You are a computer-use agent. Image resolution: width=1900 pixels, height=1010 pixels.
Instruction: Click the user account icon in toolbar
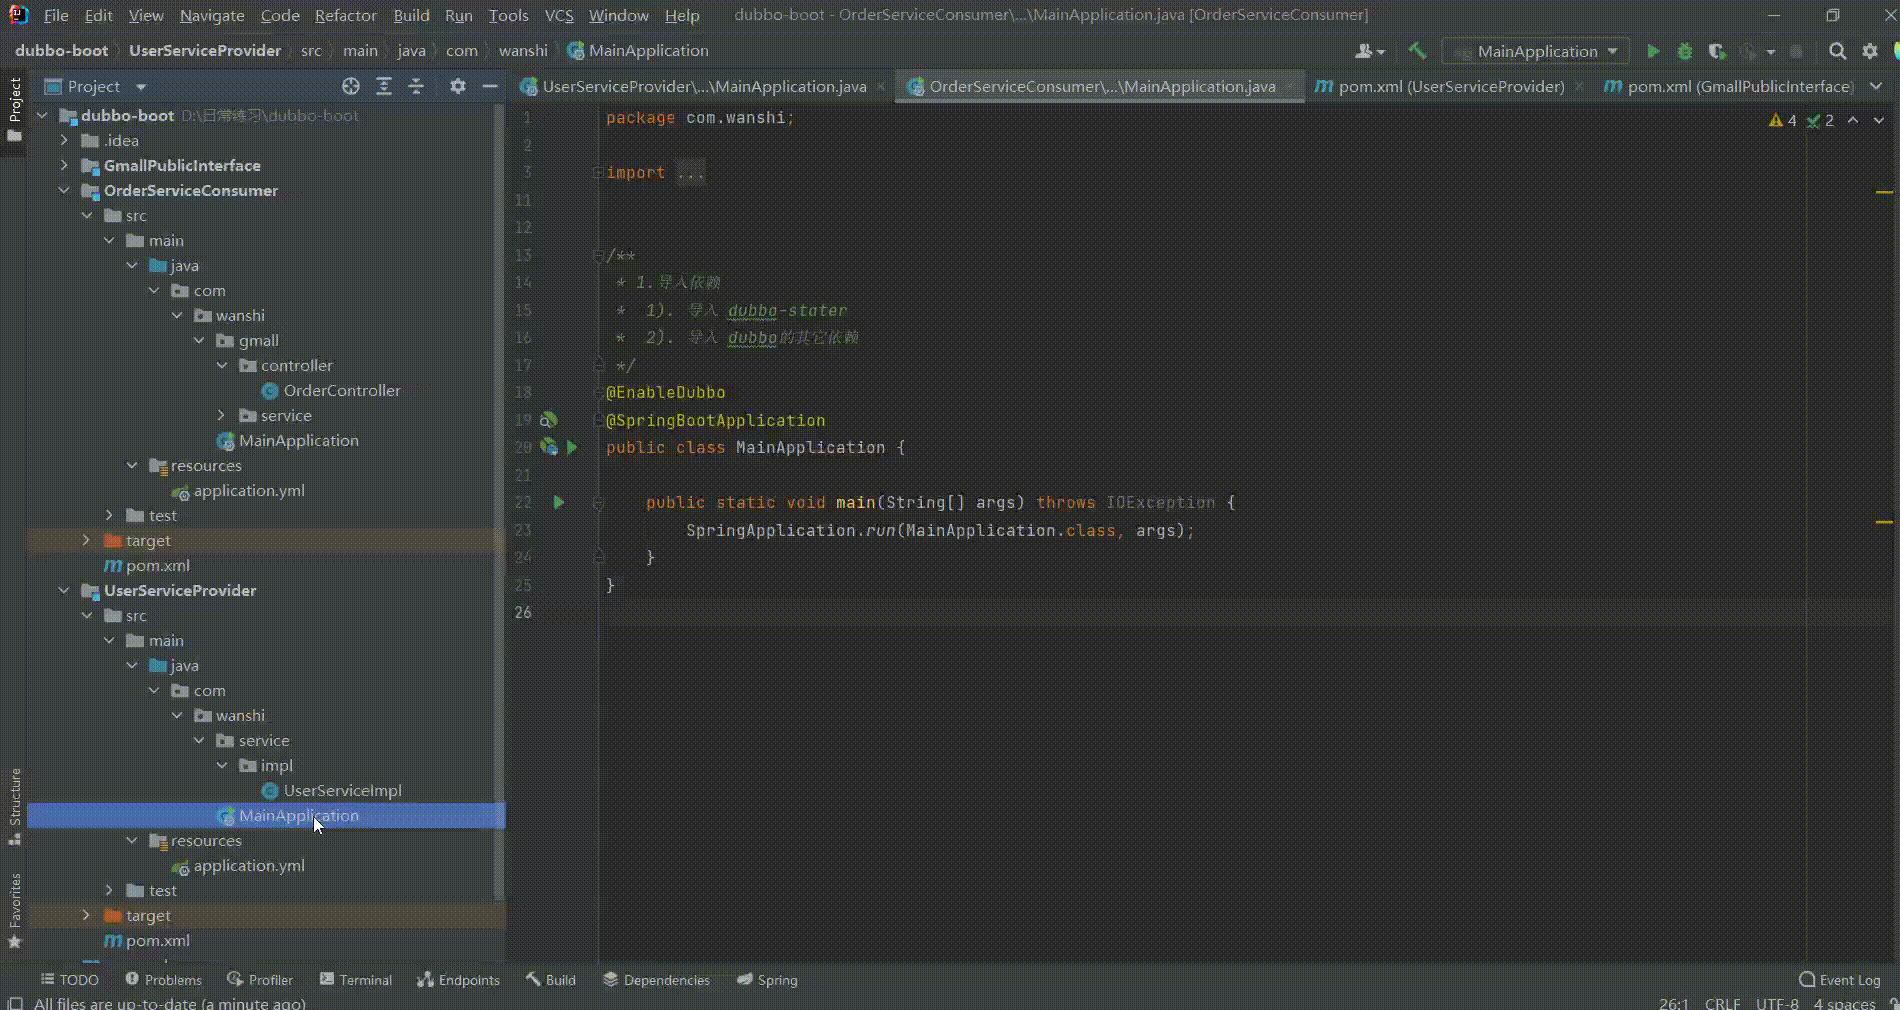point(1369,51)
